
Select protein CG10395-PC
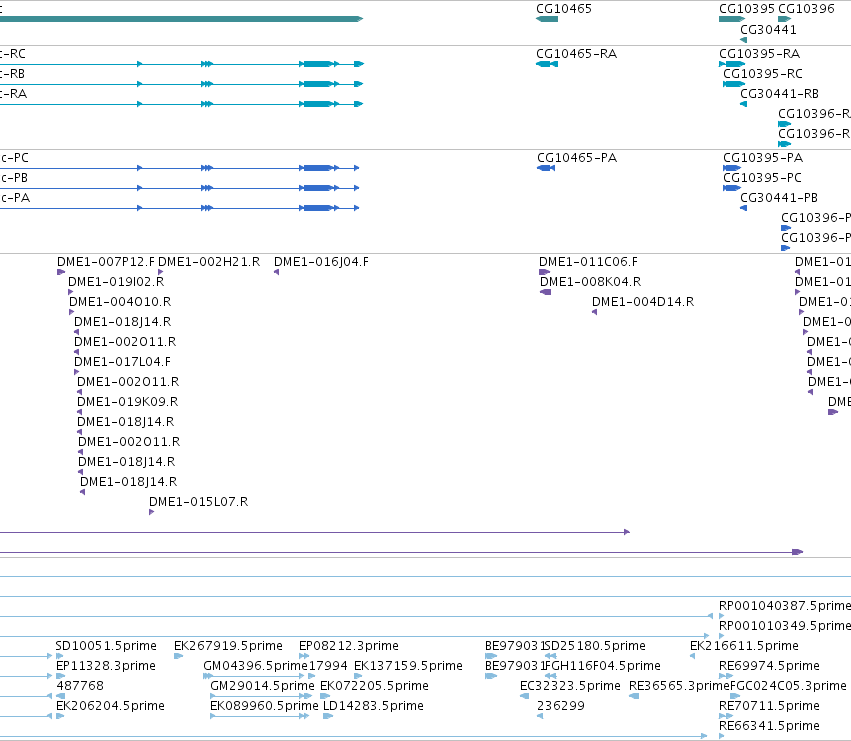(762, 178)
